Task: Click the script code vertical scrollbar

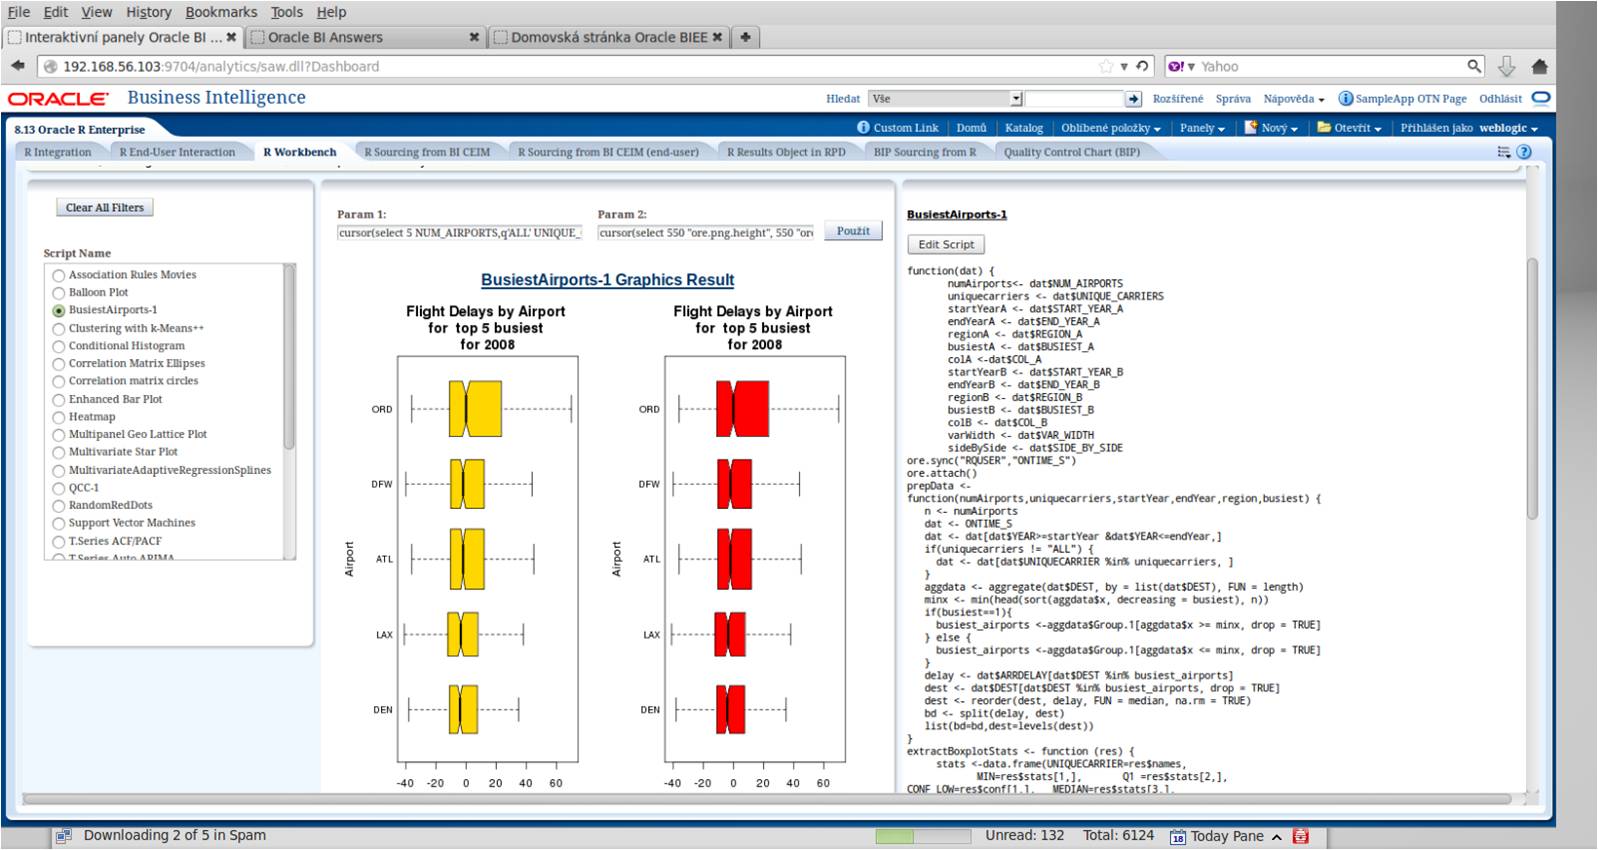Action: click(1533, 388)
